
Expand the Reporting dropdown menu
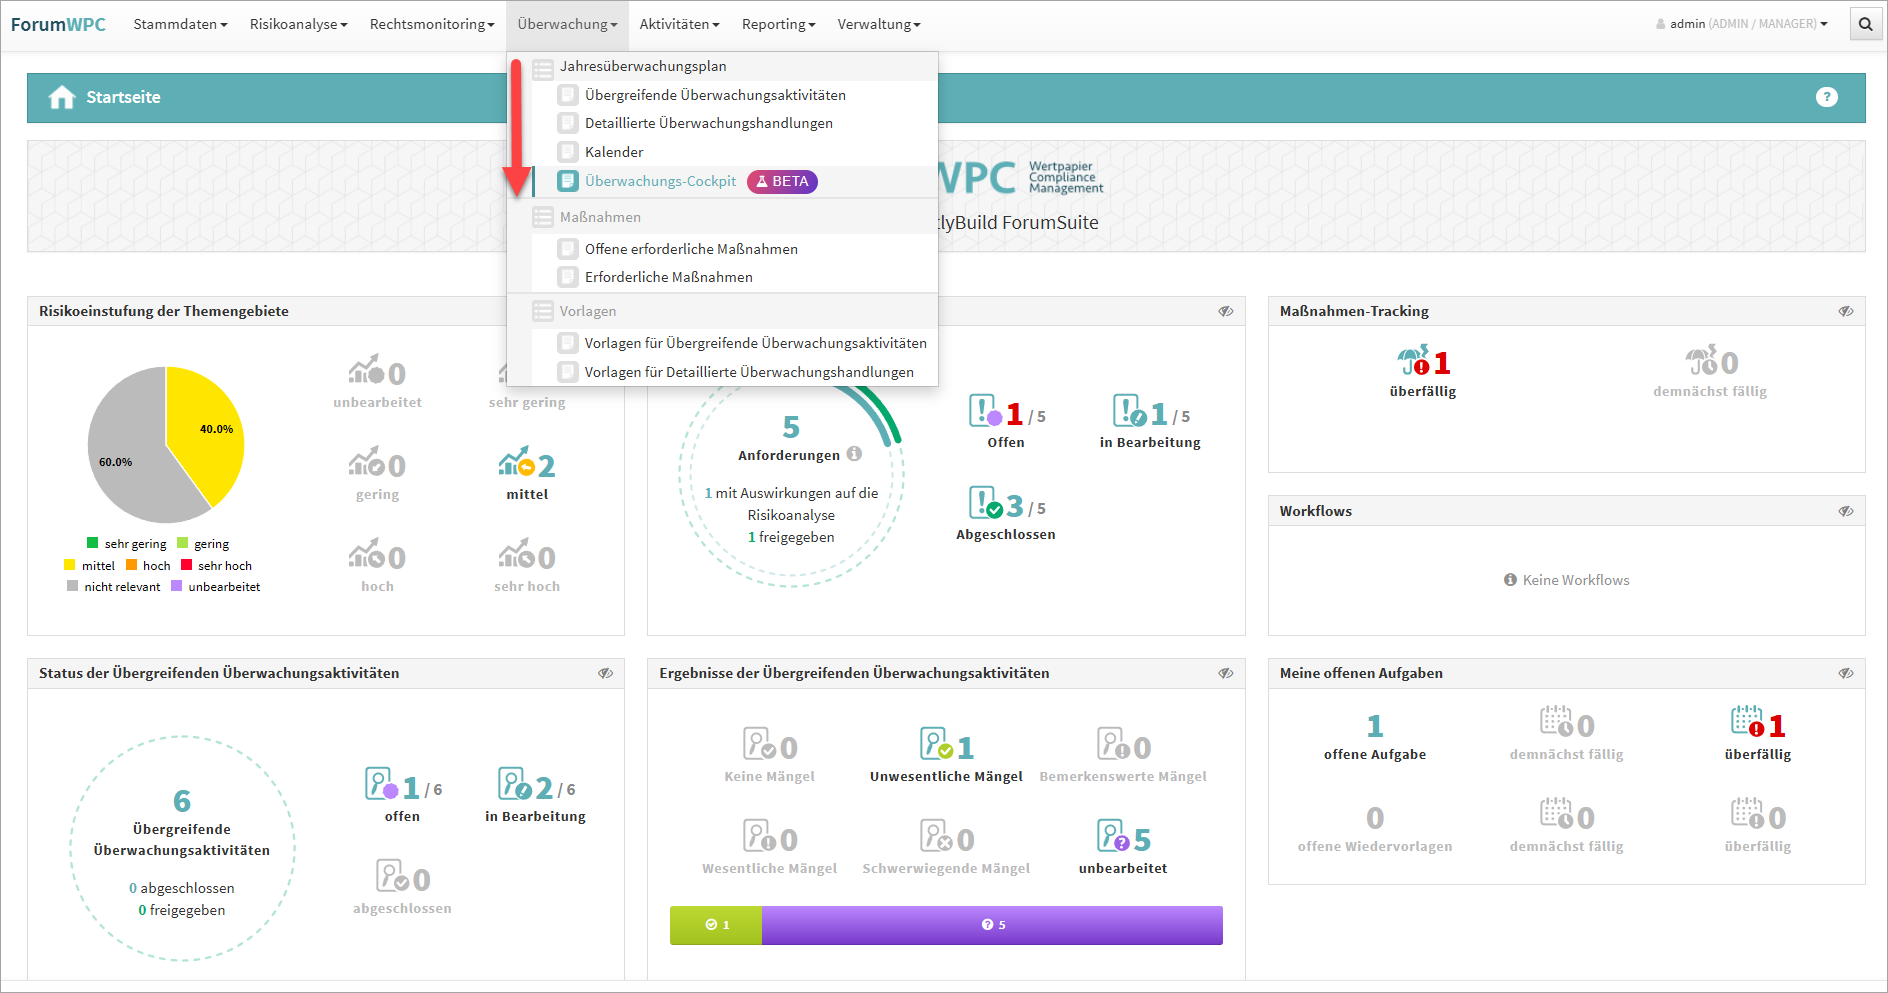click(779, 24)
